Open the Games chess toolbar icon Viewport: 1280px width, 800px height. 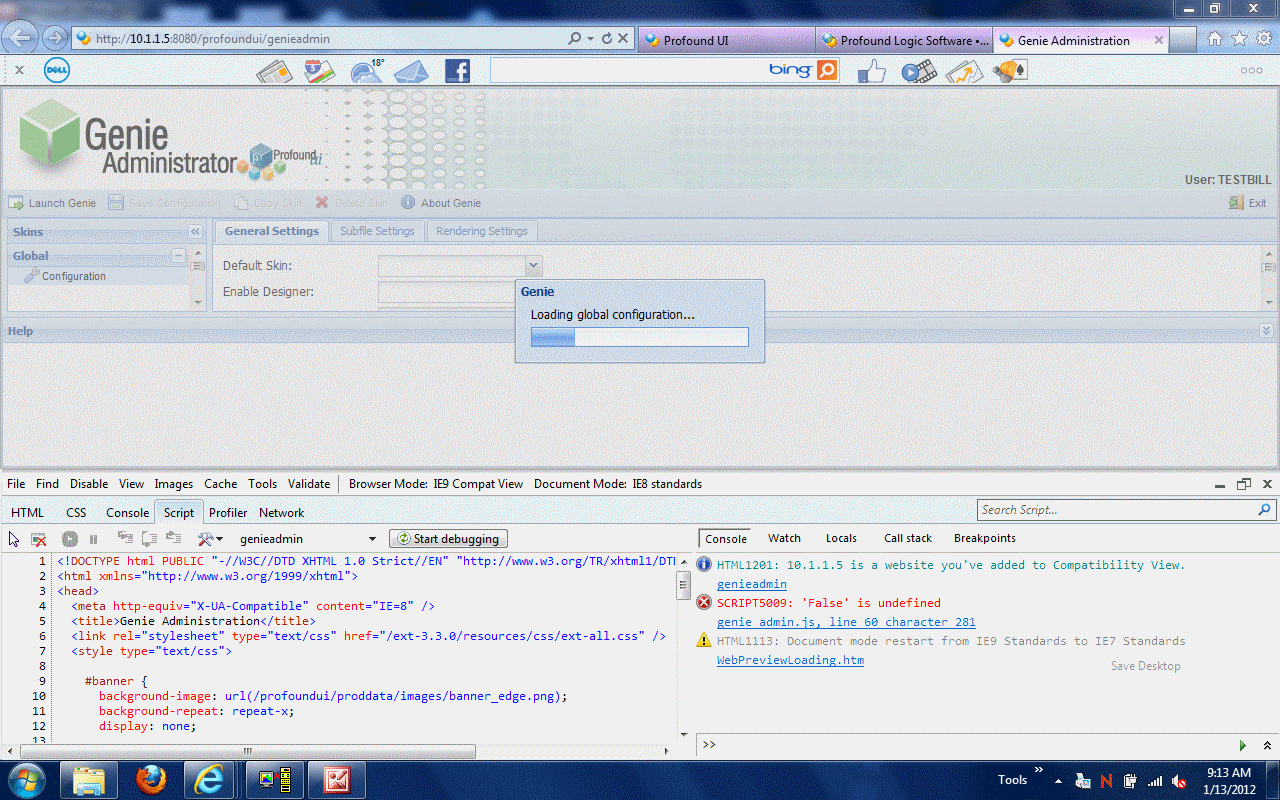click(x=1010, y=71)
